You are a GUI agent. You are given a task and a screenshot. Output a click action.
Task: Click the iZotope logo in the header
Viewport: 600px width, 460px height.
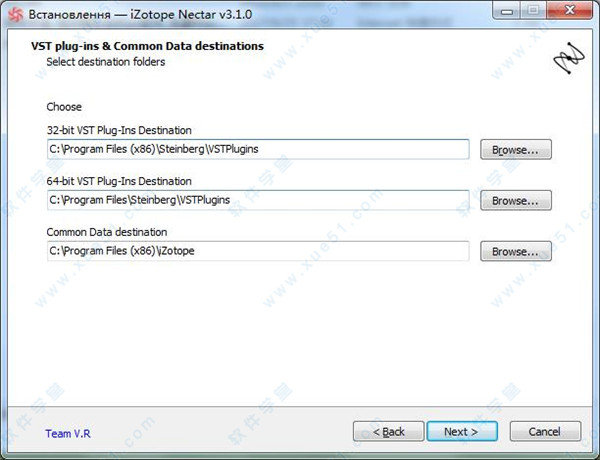tap(569, 58)
